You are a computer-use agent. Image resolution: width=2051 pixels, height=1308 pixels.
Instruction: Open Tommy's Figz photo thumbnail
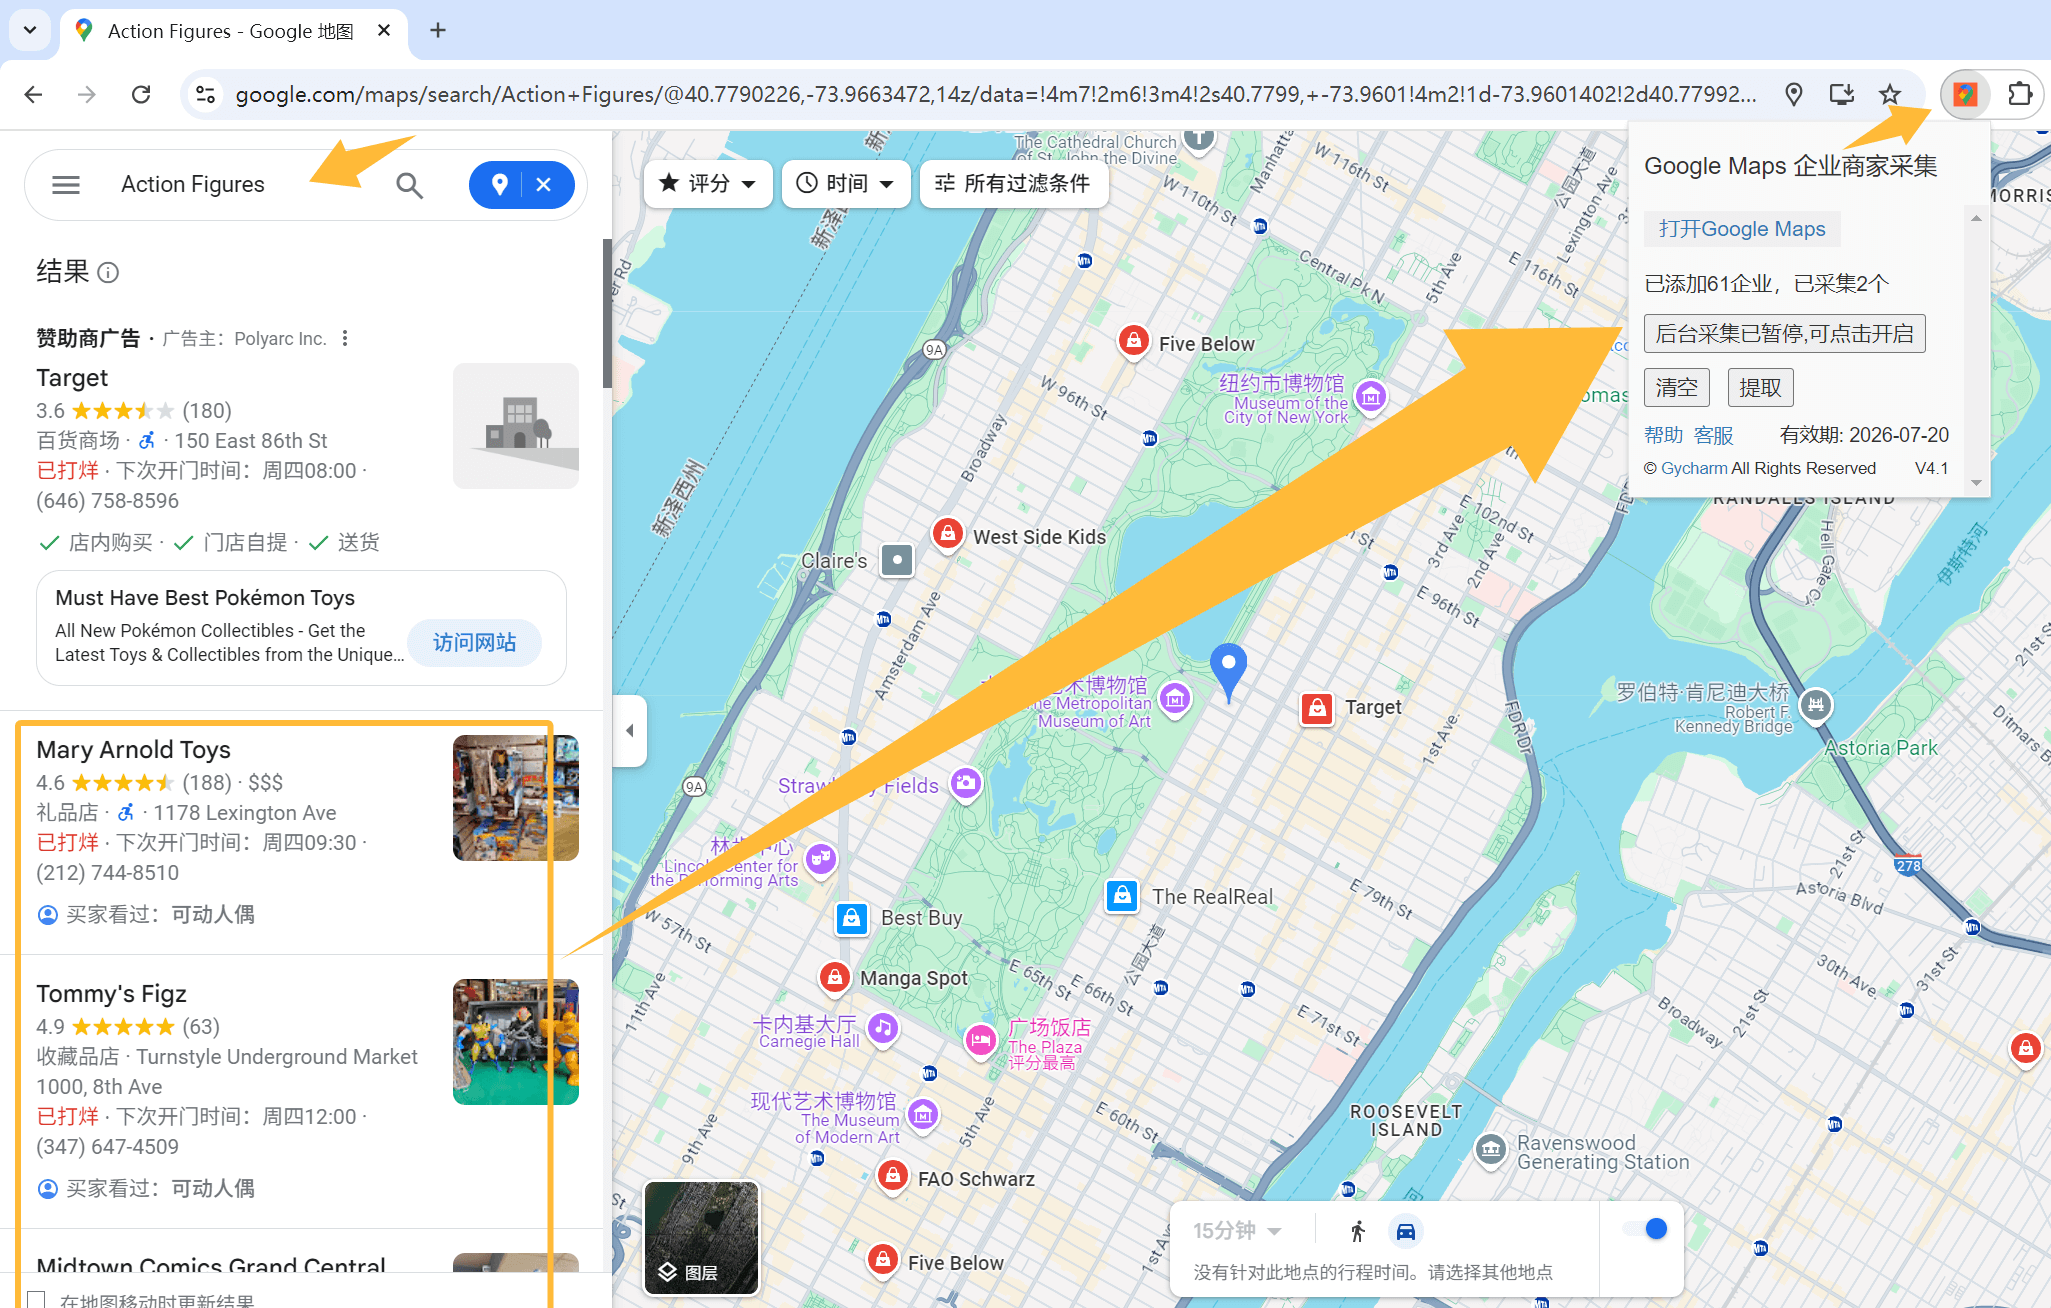(x=516, y=1042)
